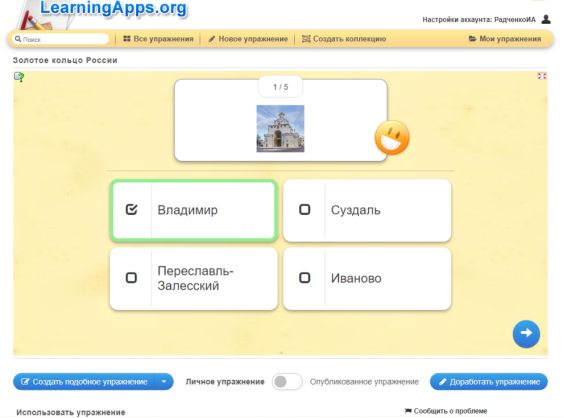Click the Золотое кольцо России title
The width and height of the screenshot is (564, 418).
point(65,60)
